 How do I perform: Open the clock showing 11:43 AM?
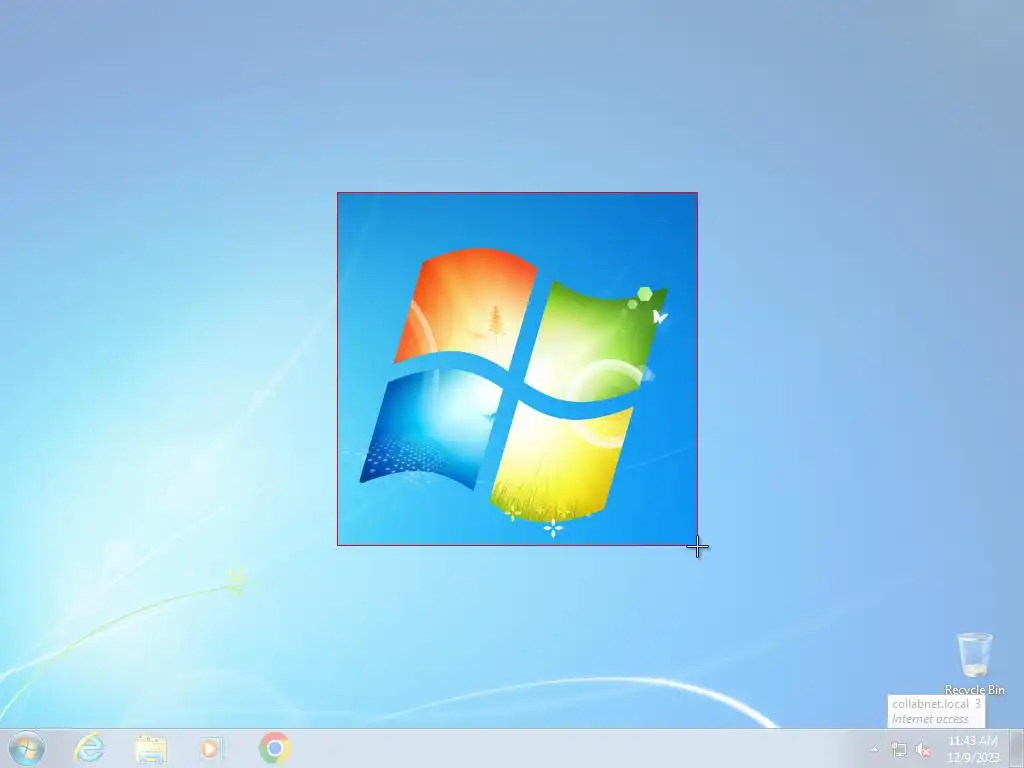[973, 749]
